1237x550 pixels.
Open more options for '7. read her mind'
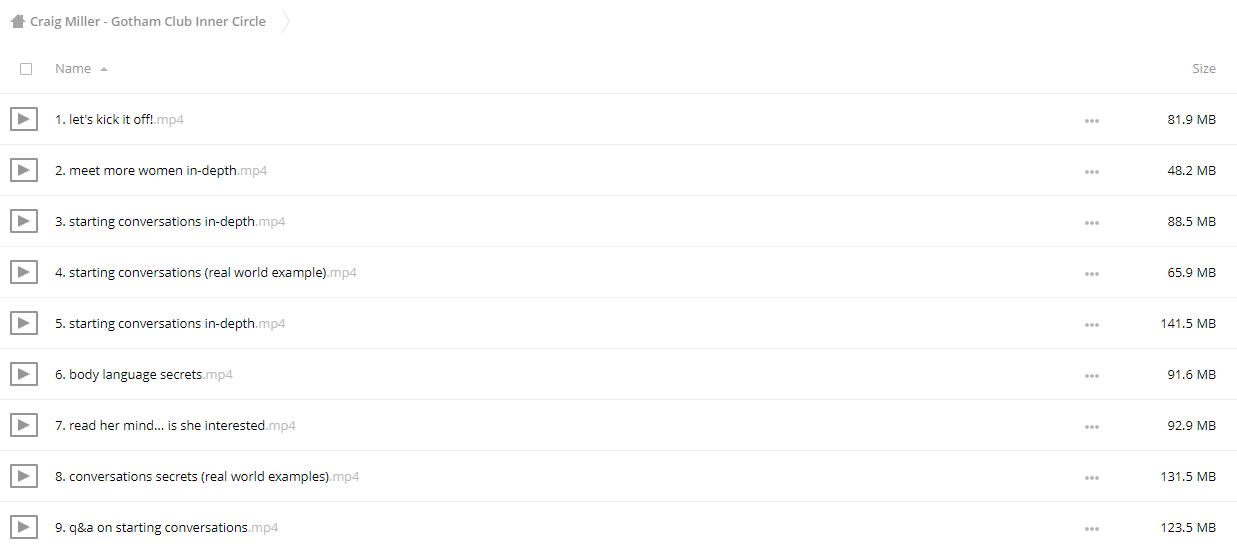pyautogui.click(x=1091, y=426)
